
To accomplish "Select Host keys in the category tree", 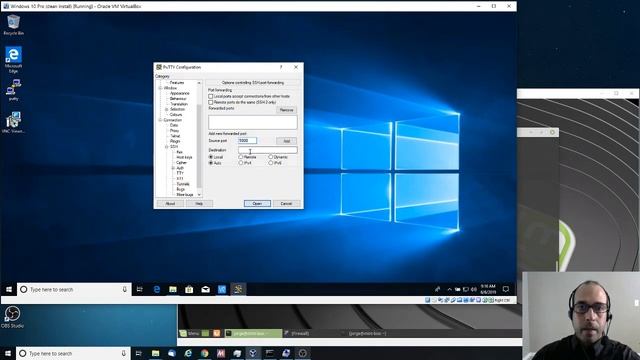I will 184,157.
